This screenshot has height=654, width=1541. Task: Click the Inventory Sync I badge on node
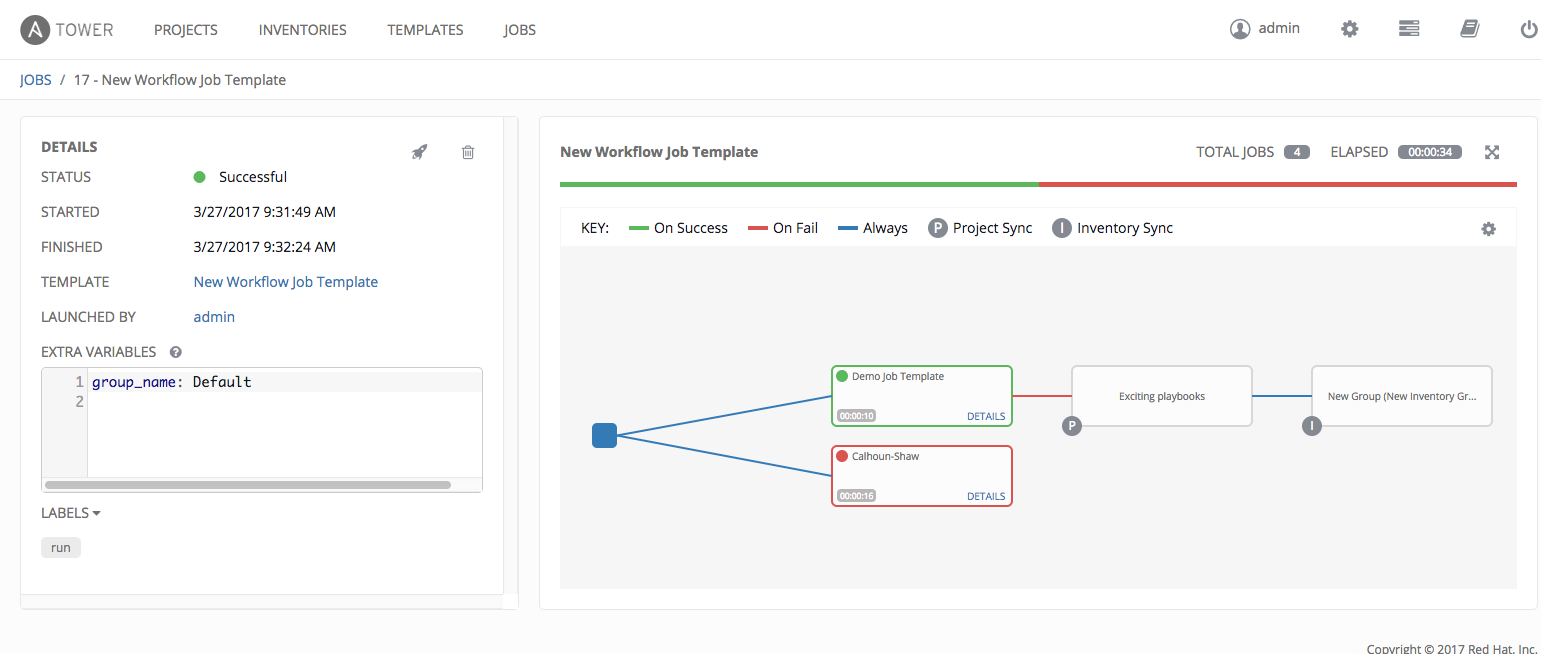pyautogui.click(x=1312, y=426)
